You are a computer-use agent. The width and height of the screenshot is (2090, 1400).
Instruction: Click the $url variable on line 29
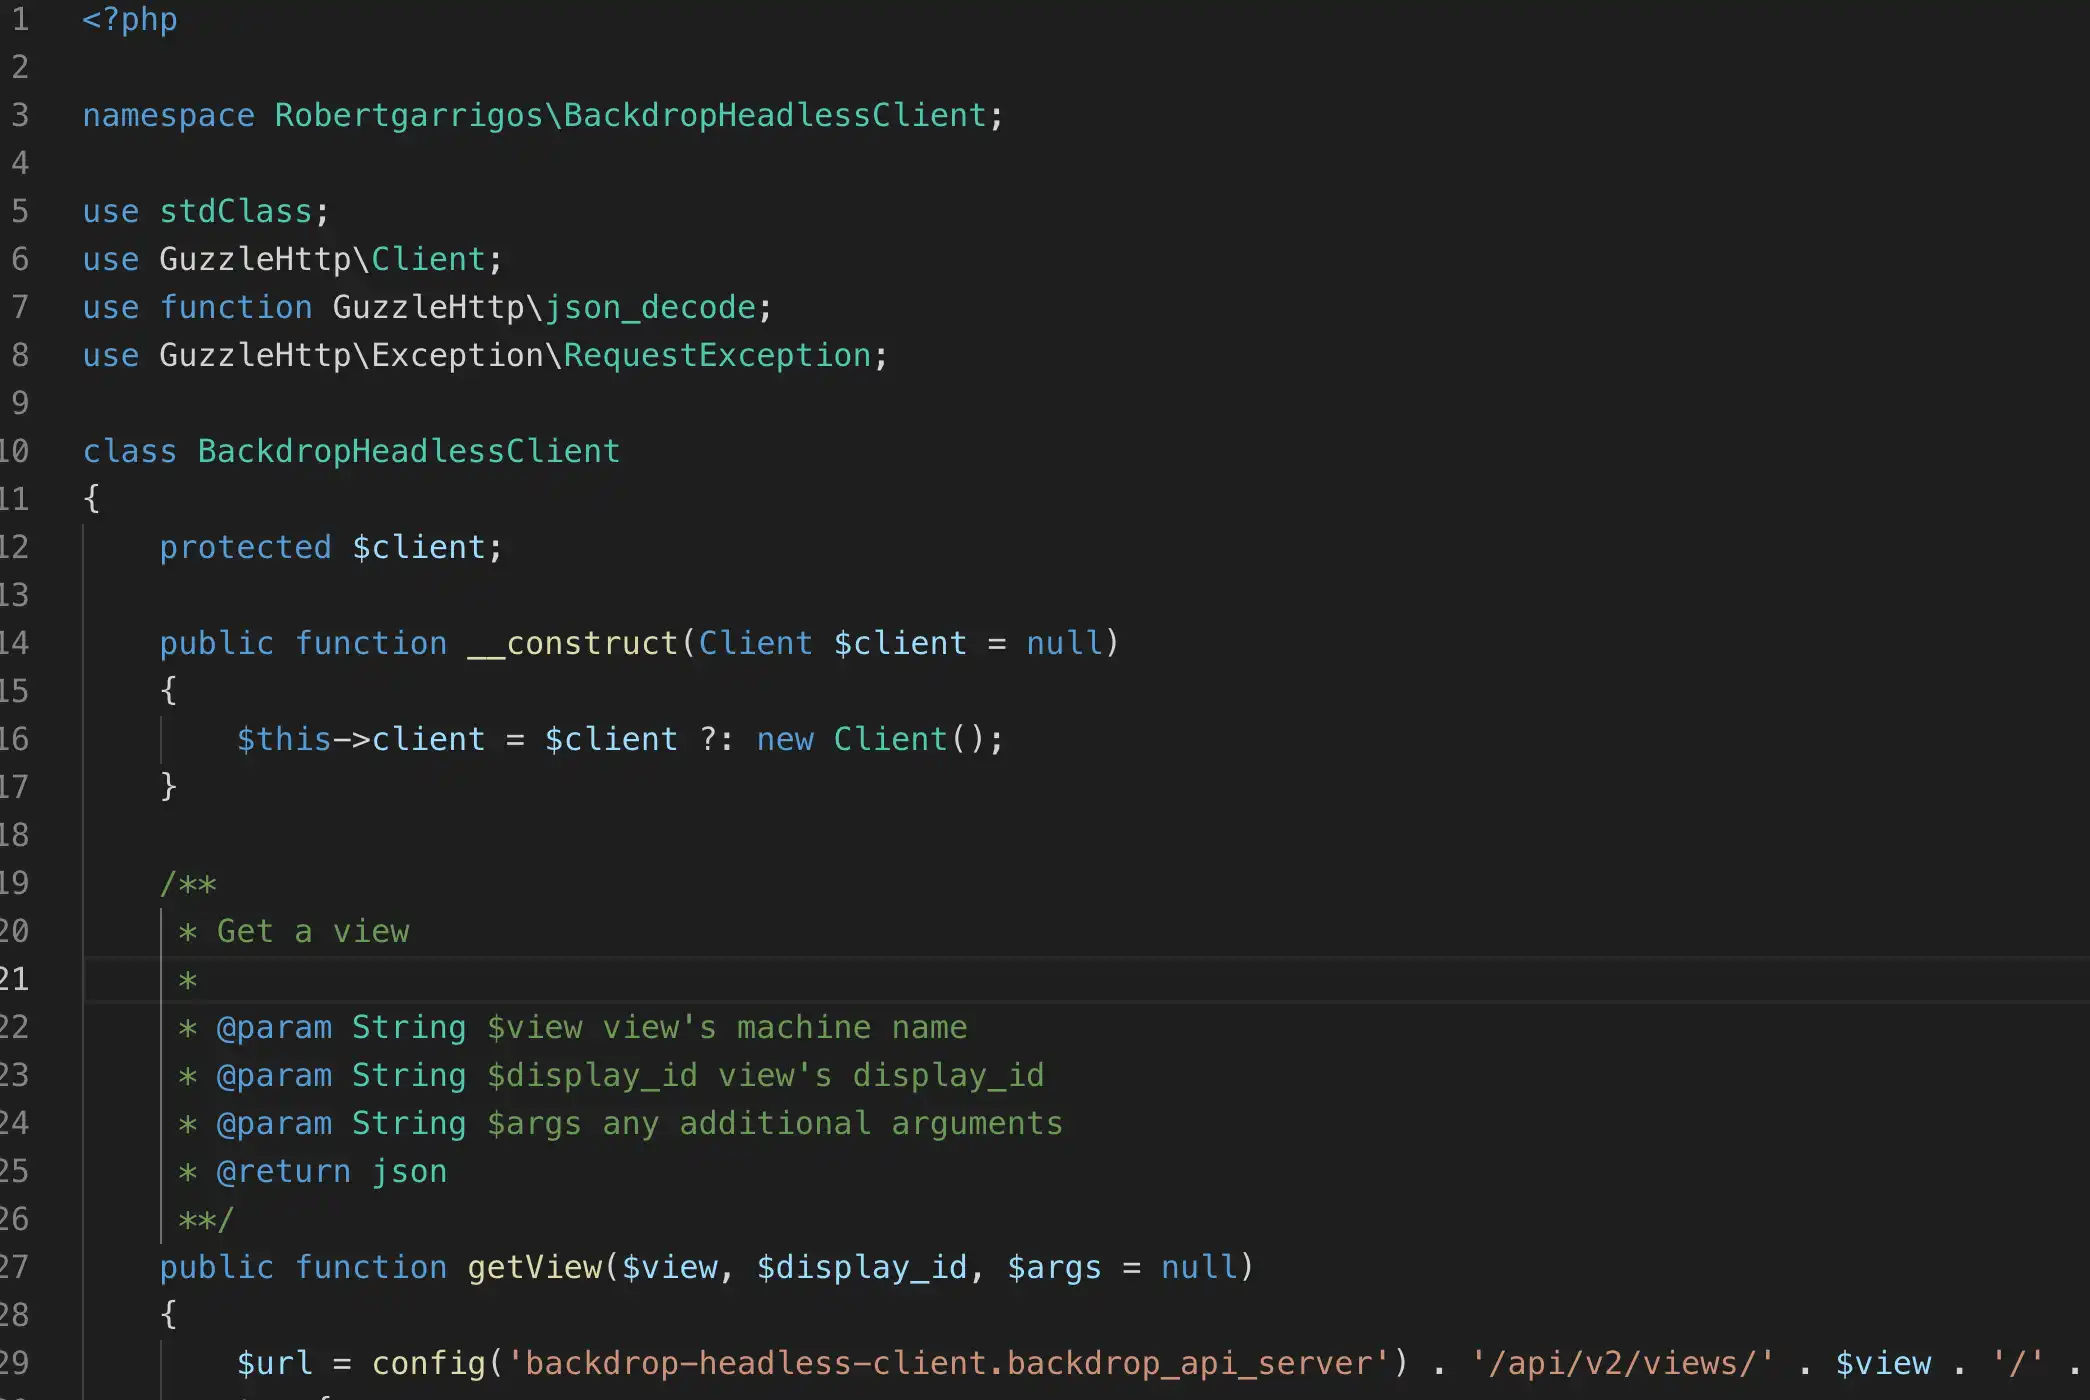point(274,1363)
